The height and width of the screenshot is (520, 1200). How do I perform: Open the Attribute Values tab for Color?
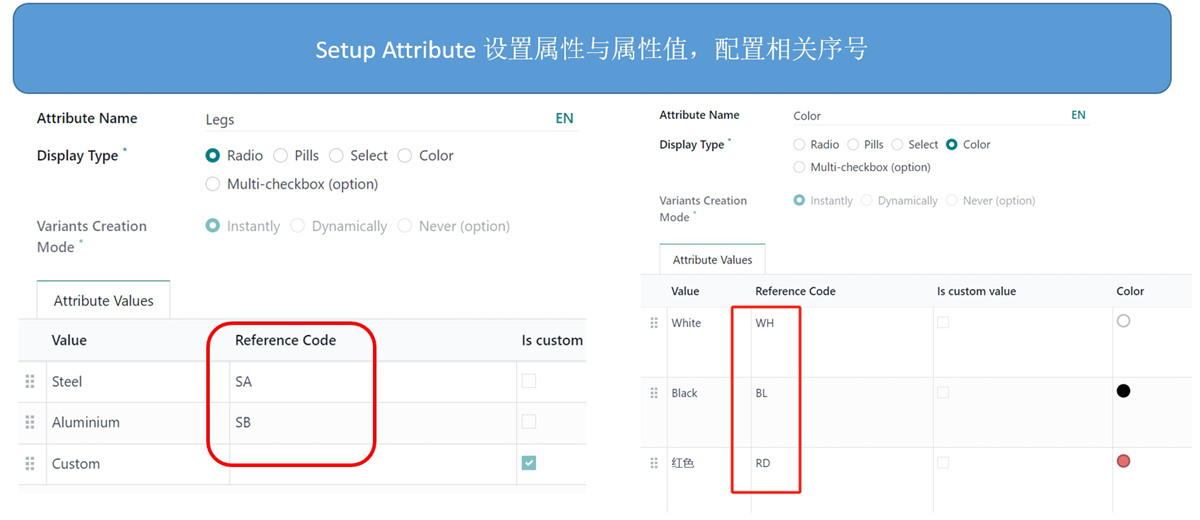712,259
